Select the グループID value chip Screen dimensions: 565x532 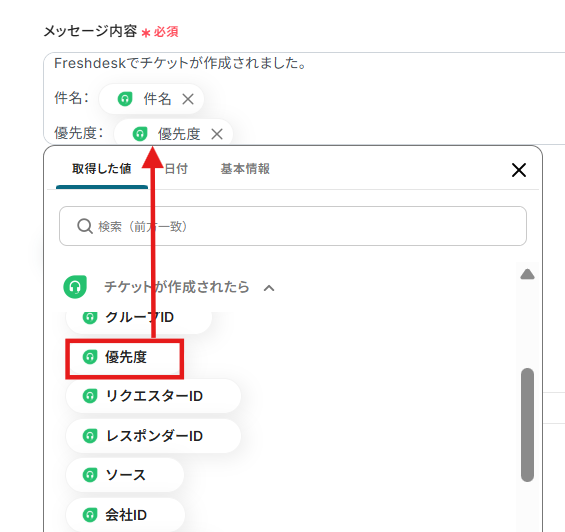(x=139, y=318)
